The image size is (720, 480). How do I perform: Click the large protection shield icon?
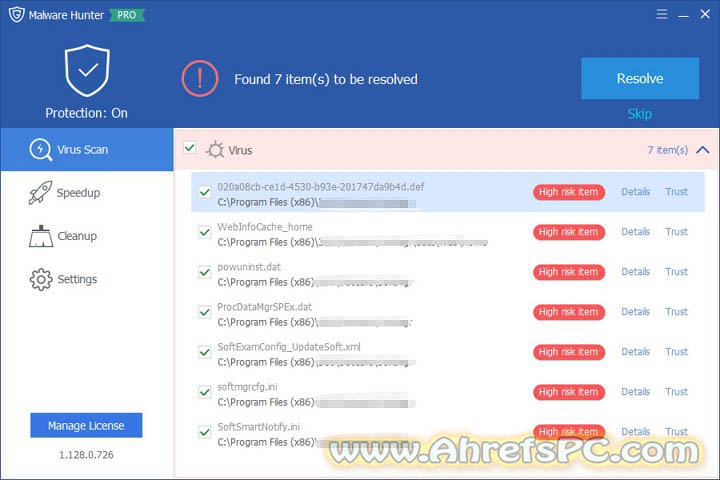pos(87,70)
